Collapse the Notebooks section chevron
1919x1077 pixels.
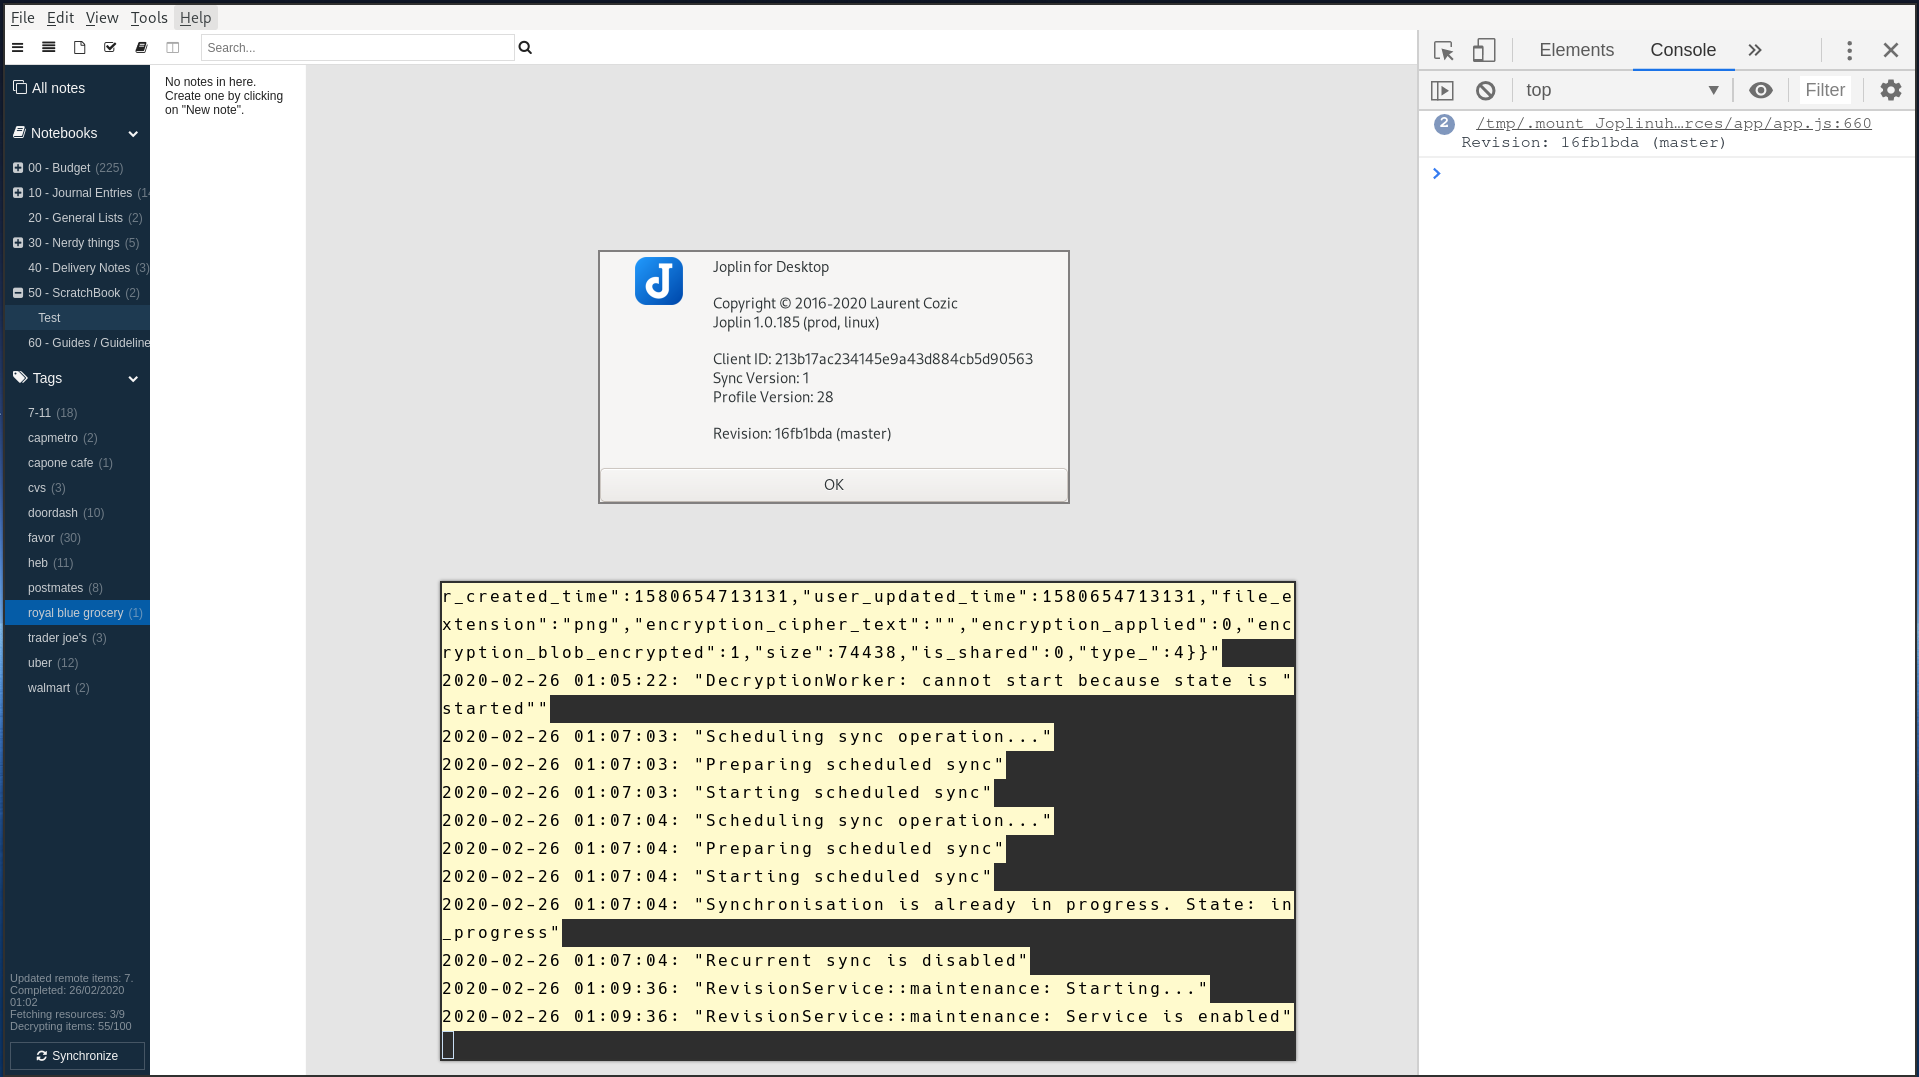[x=133, y=133]
